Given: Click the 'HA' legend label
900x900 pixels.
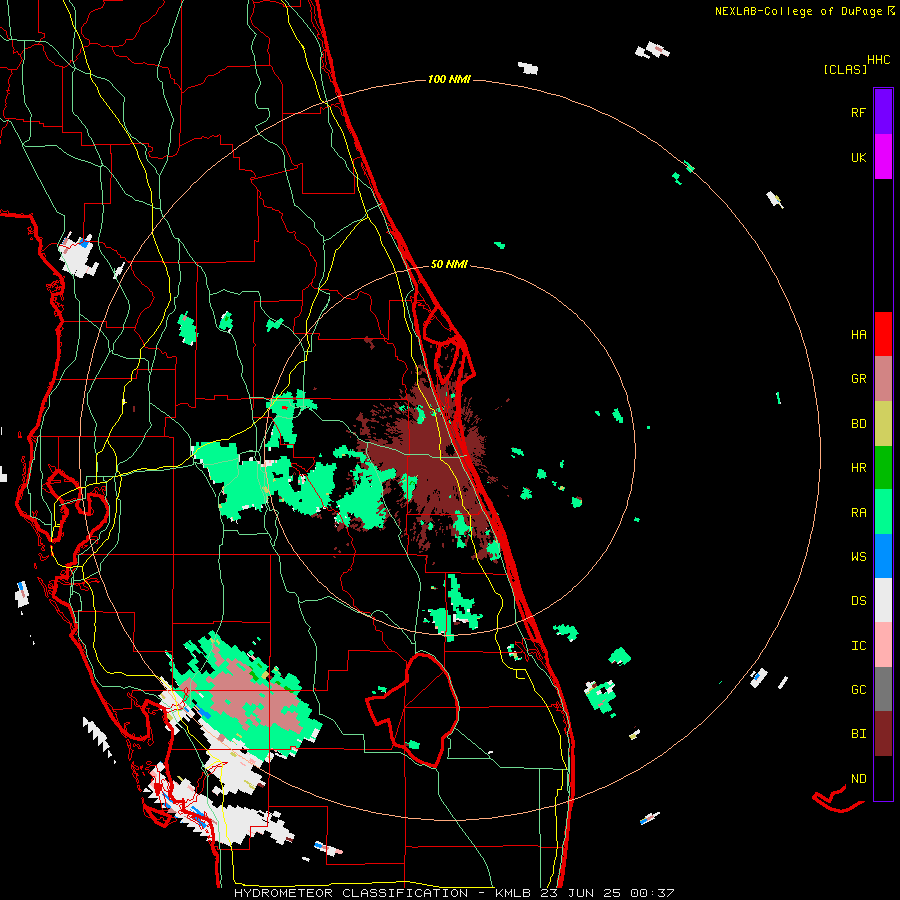Looking at the screenshot, I should [x=858, y=335].
